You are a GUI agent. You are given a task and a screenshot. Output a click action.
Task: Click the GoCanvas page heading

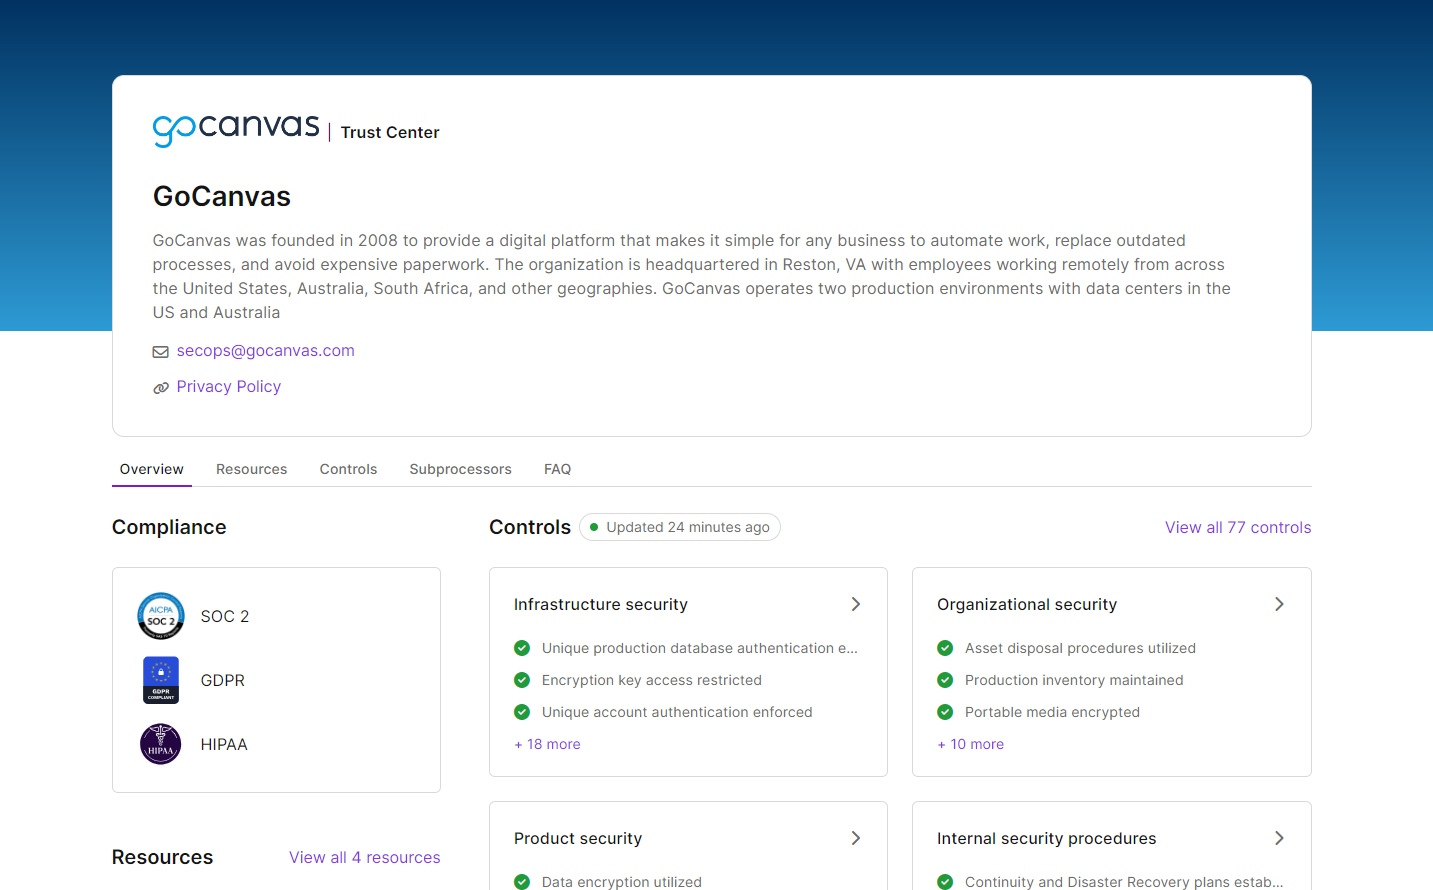point(222,196)
